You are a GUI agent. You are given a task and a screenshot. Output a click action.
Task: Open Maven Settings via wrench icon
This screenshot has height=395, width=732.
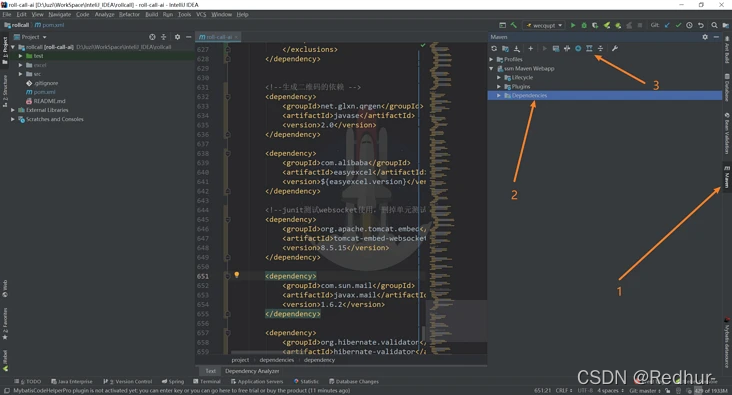point(615,49)
